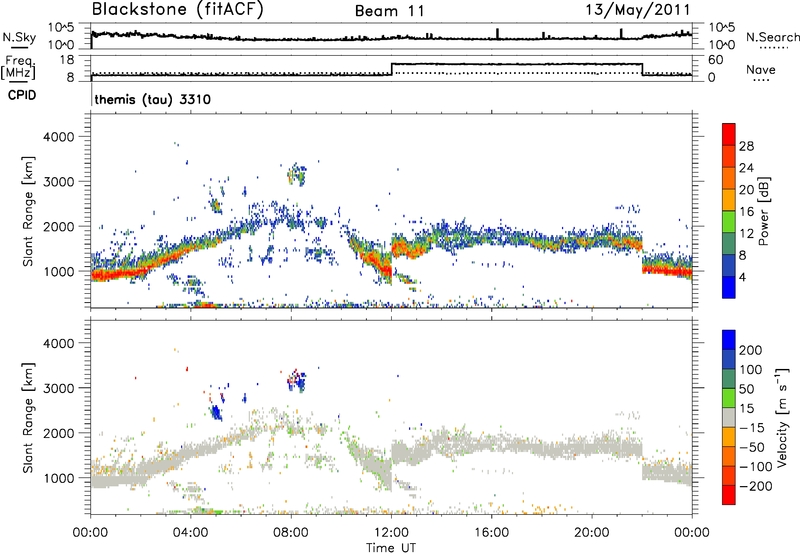Click the '12:00' time tick label

pos(391,533)
